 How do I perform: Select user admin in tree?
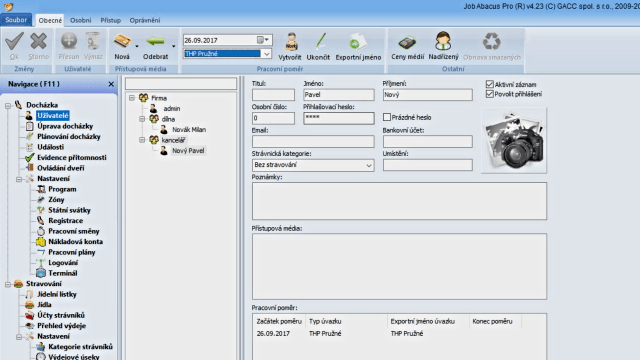click(171, 109)
